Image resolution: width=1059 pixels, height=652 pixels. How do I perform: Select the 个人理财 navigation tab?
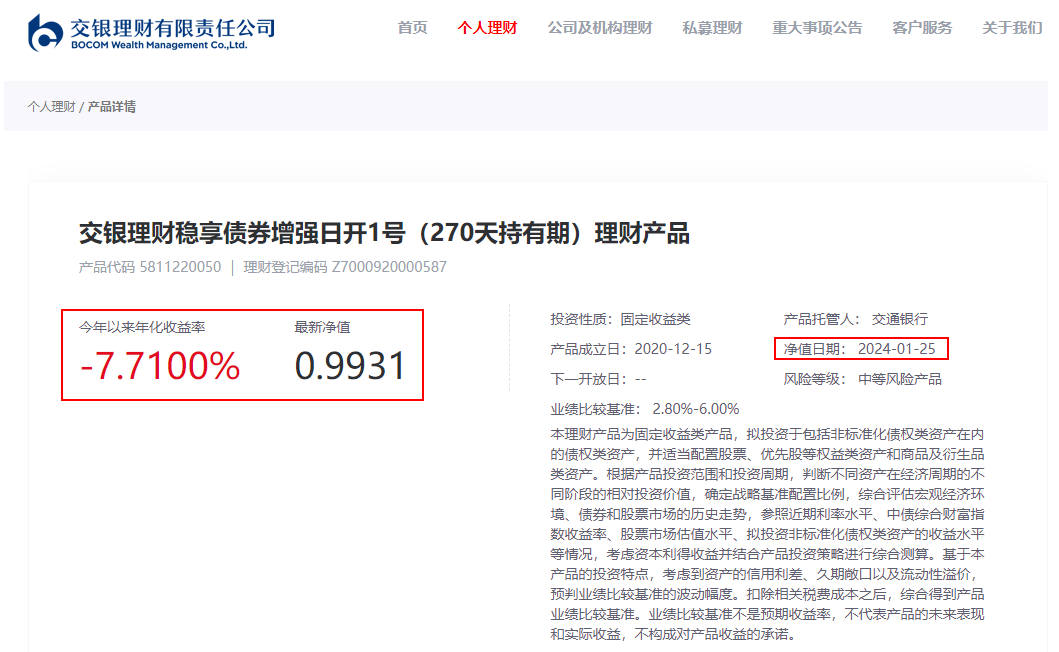(x=487, y=28)
